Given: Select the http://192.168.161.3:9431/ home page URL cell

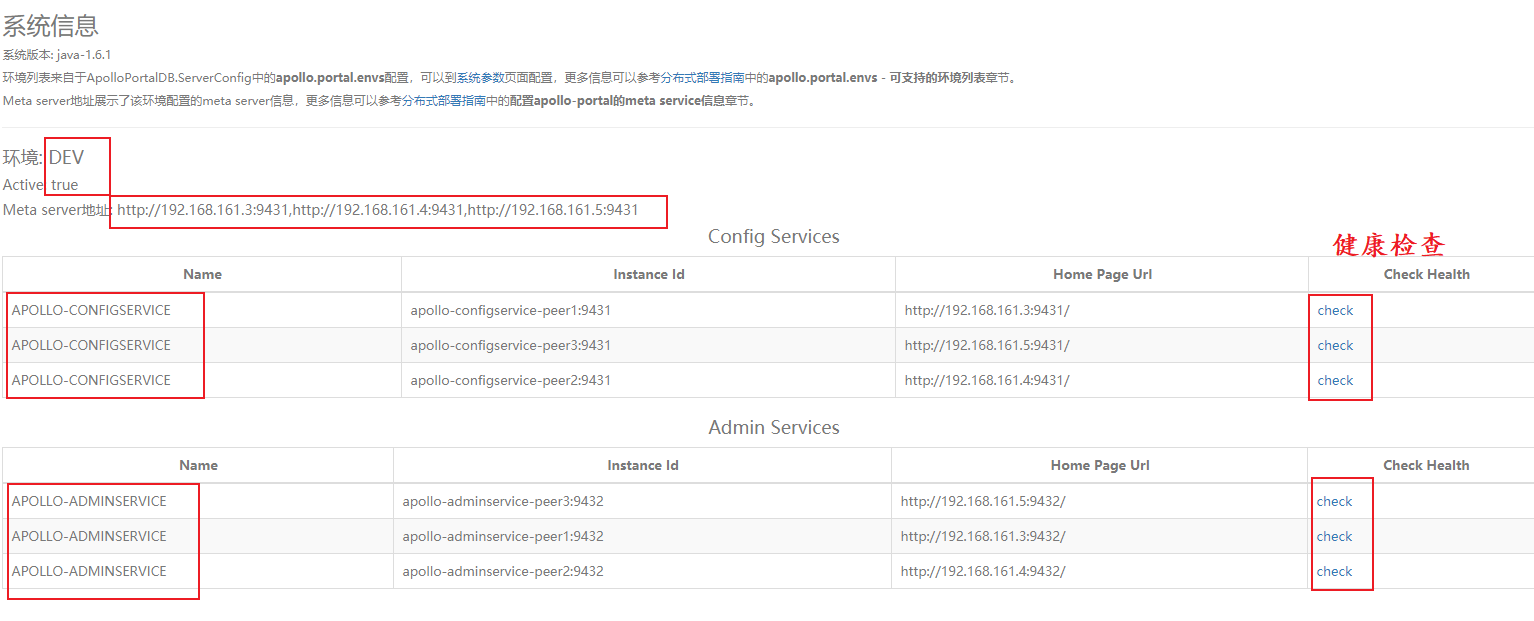Looking at the screenshot, I should (x=986, y=310).
